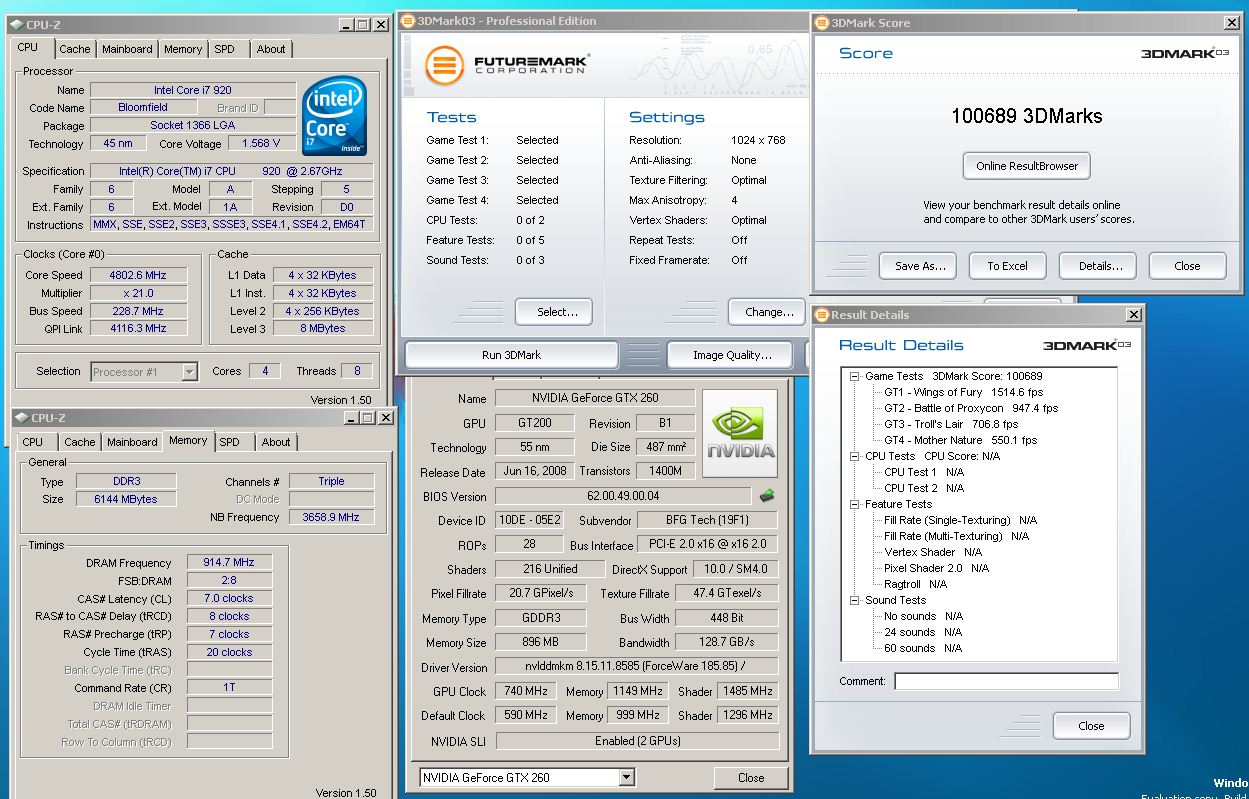Select GT3 - Troll's Lair result
This screenshot has height=799, width=1249.
point(952,424)
